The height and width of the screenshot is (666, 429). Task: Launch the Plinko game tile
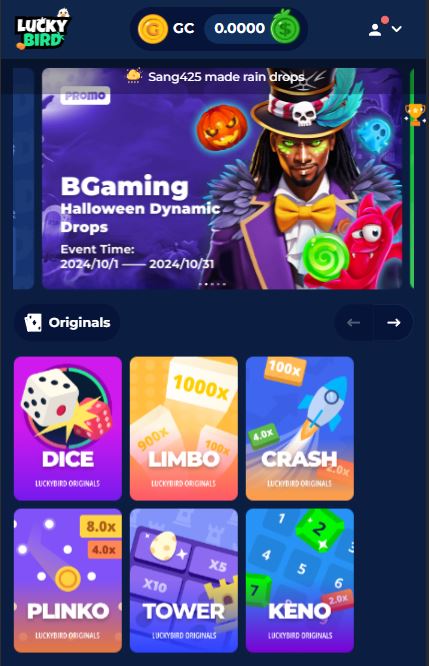coord(68,581)
